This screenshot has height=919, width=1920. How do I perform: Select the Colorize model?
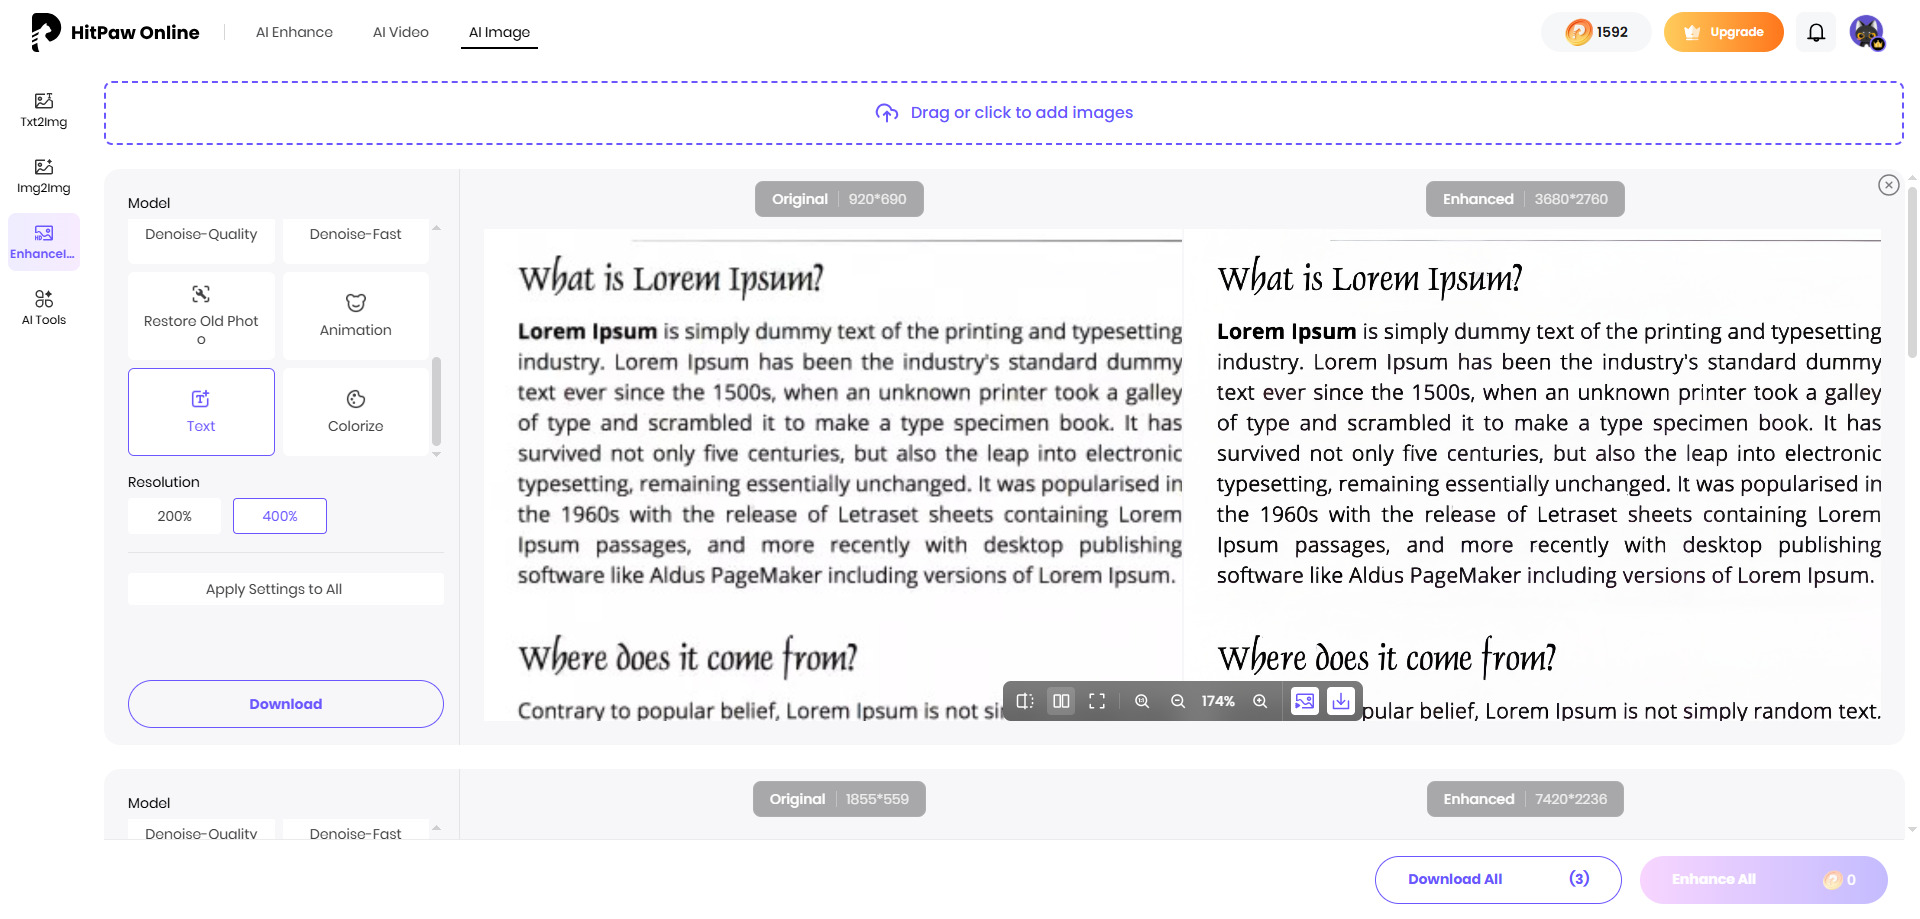click(355, 411)
